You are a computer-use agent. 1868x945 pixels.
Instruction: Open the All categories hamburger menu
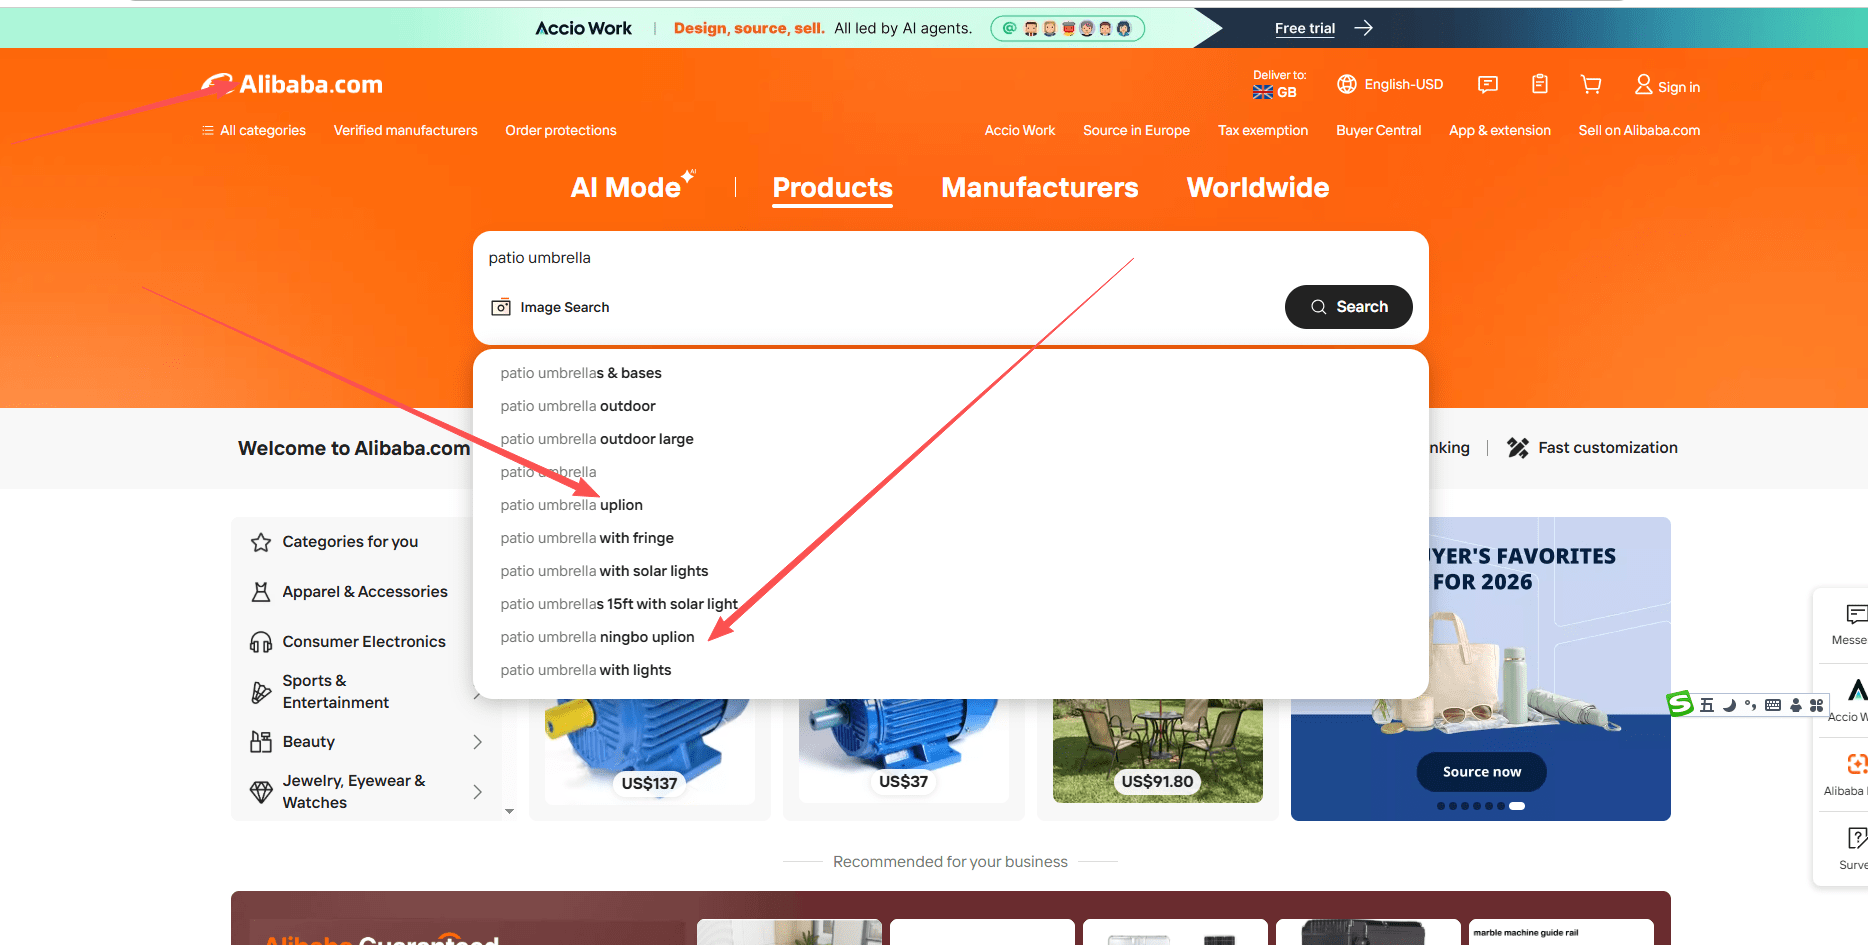[x=254, y=130]
